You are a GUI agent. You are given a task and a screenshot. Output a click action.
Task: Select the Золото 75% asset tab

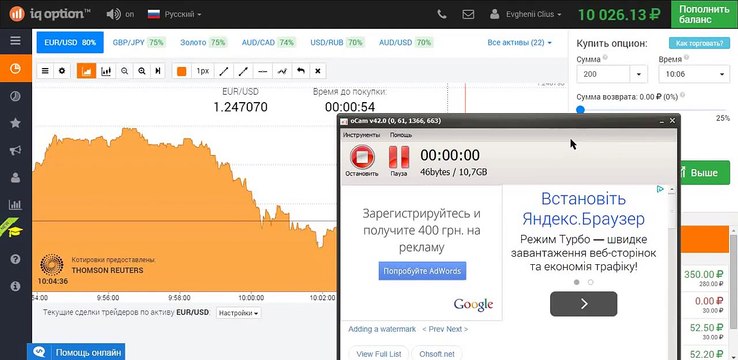(203, 42)
